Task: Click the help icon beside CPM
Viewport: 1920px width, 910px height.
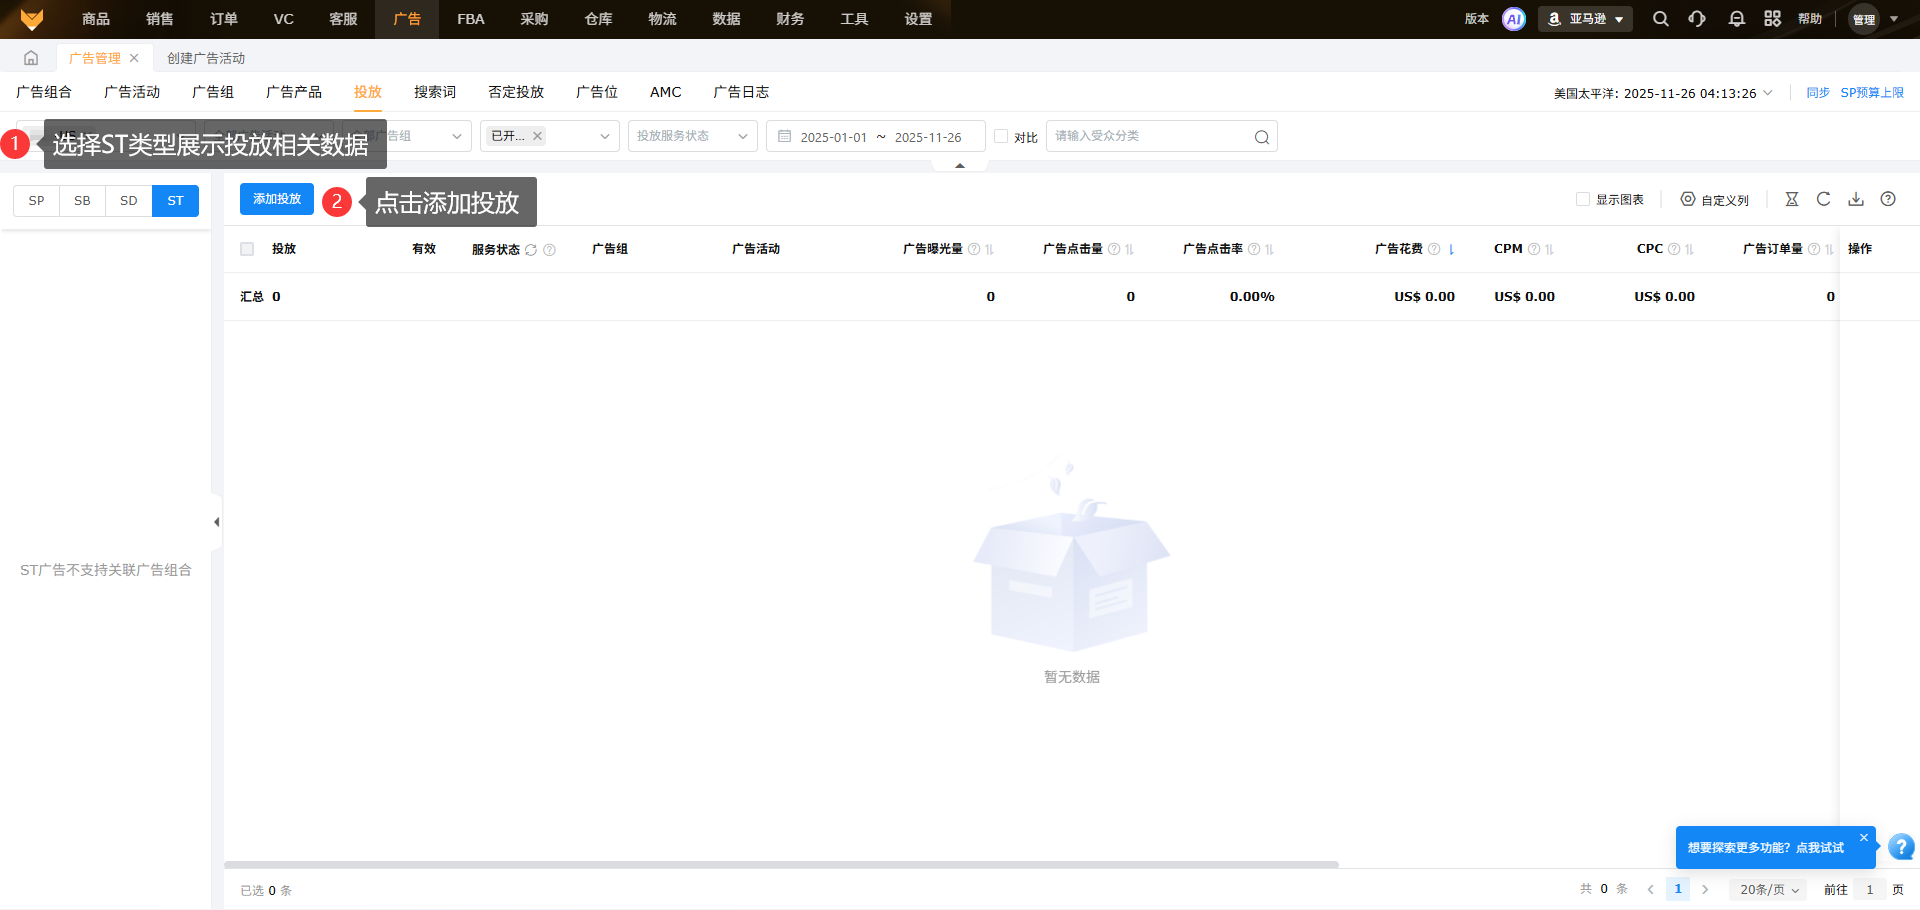Action: 1534,249
